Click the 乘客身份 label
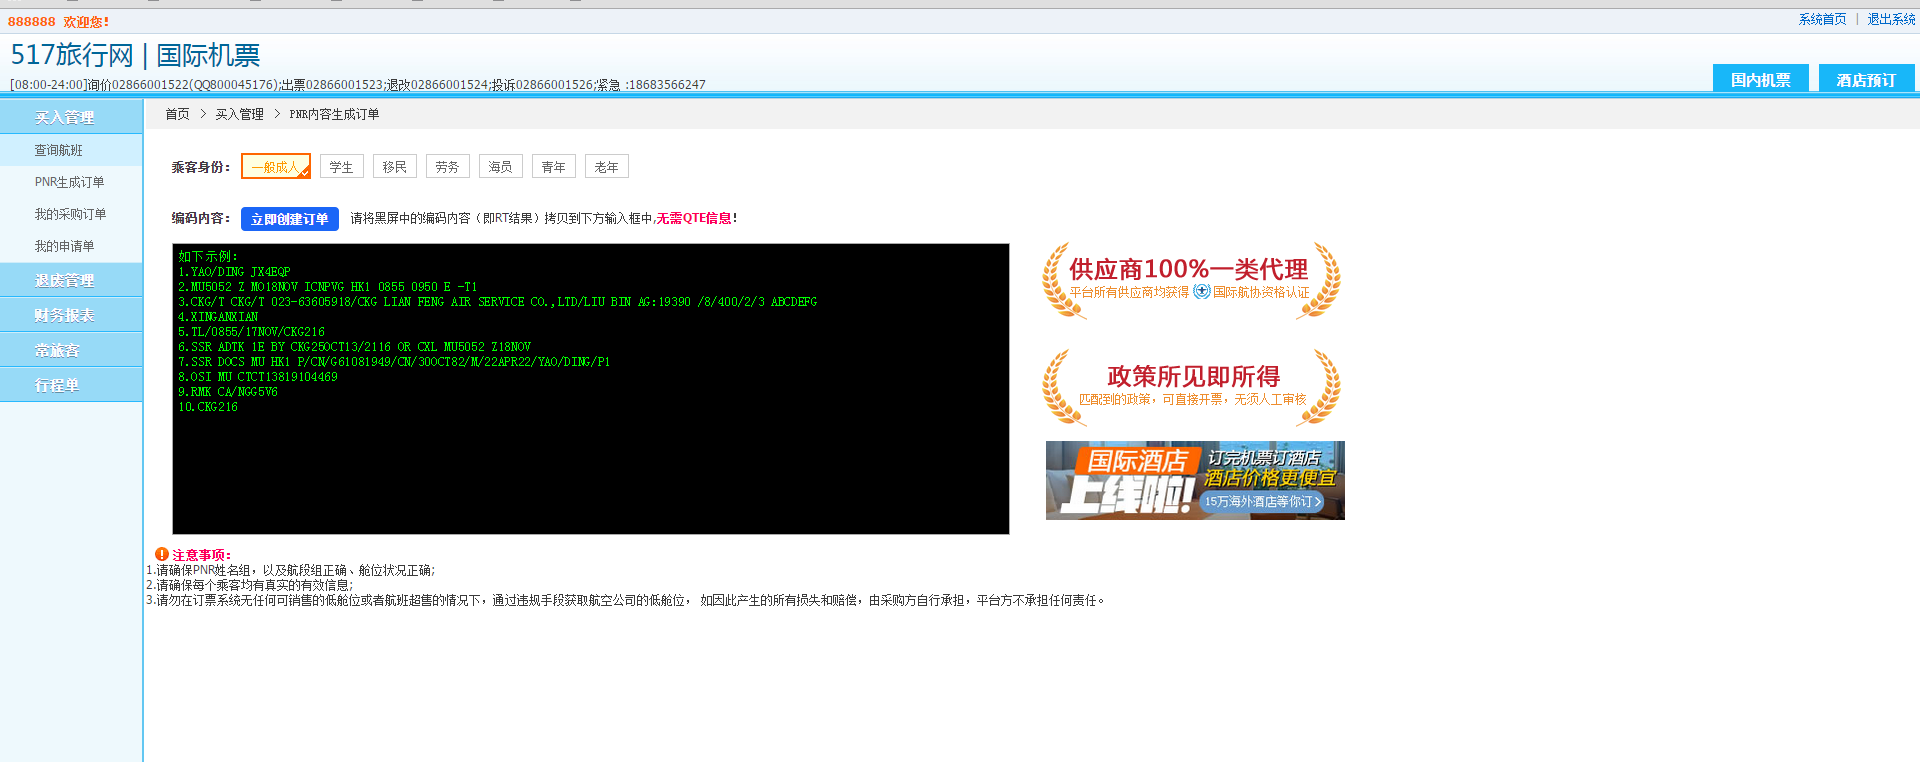Screen dimensions: 1920x762 (200, 167)
